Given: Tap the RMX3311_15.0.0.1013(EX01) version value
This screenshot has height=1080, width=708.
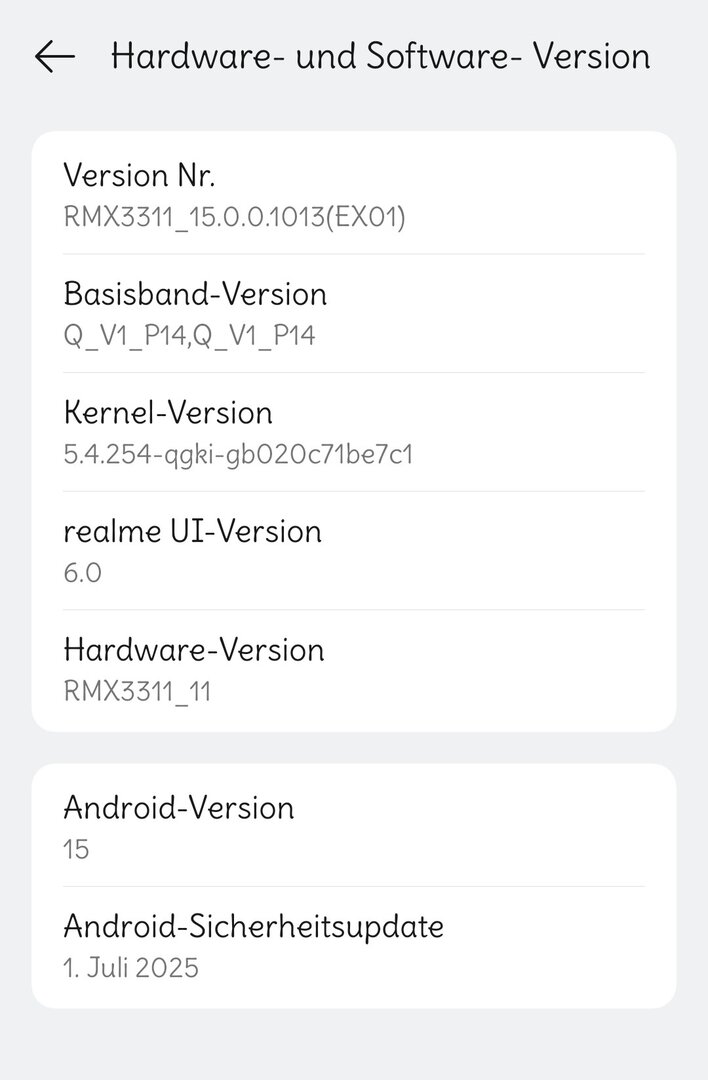Looking at the screenshot, I should (234, 216).
